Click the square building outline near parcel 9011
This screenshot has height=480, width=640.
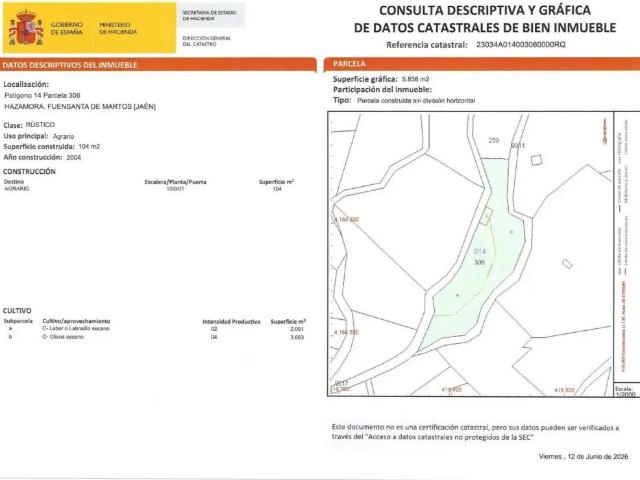coord(537,160)
